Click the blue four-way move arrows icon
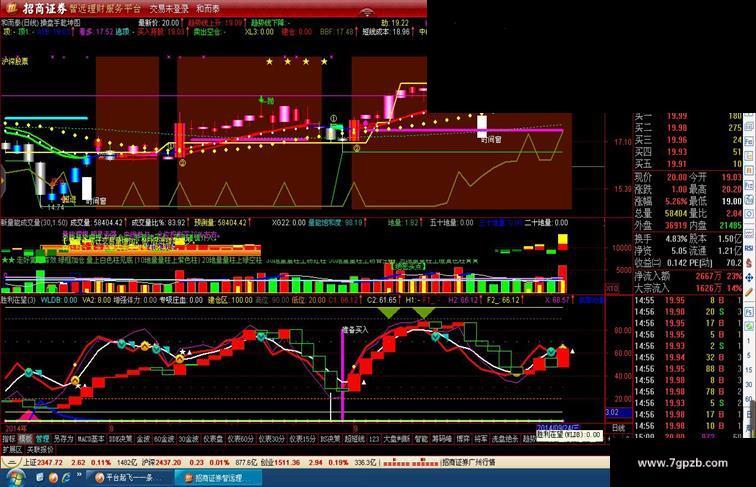Screen dimensions: 756x487 click(x=749, y=278)
